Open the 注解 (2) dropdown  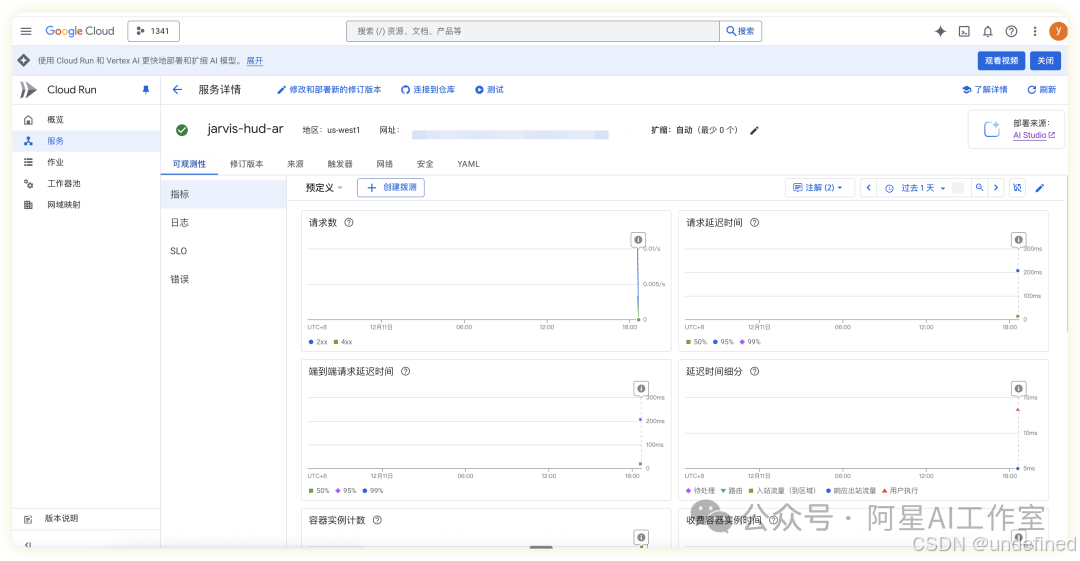pyautogui.click(x=820, y=187)
